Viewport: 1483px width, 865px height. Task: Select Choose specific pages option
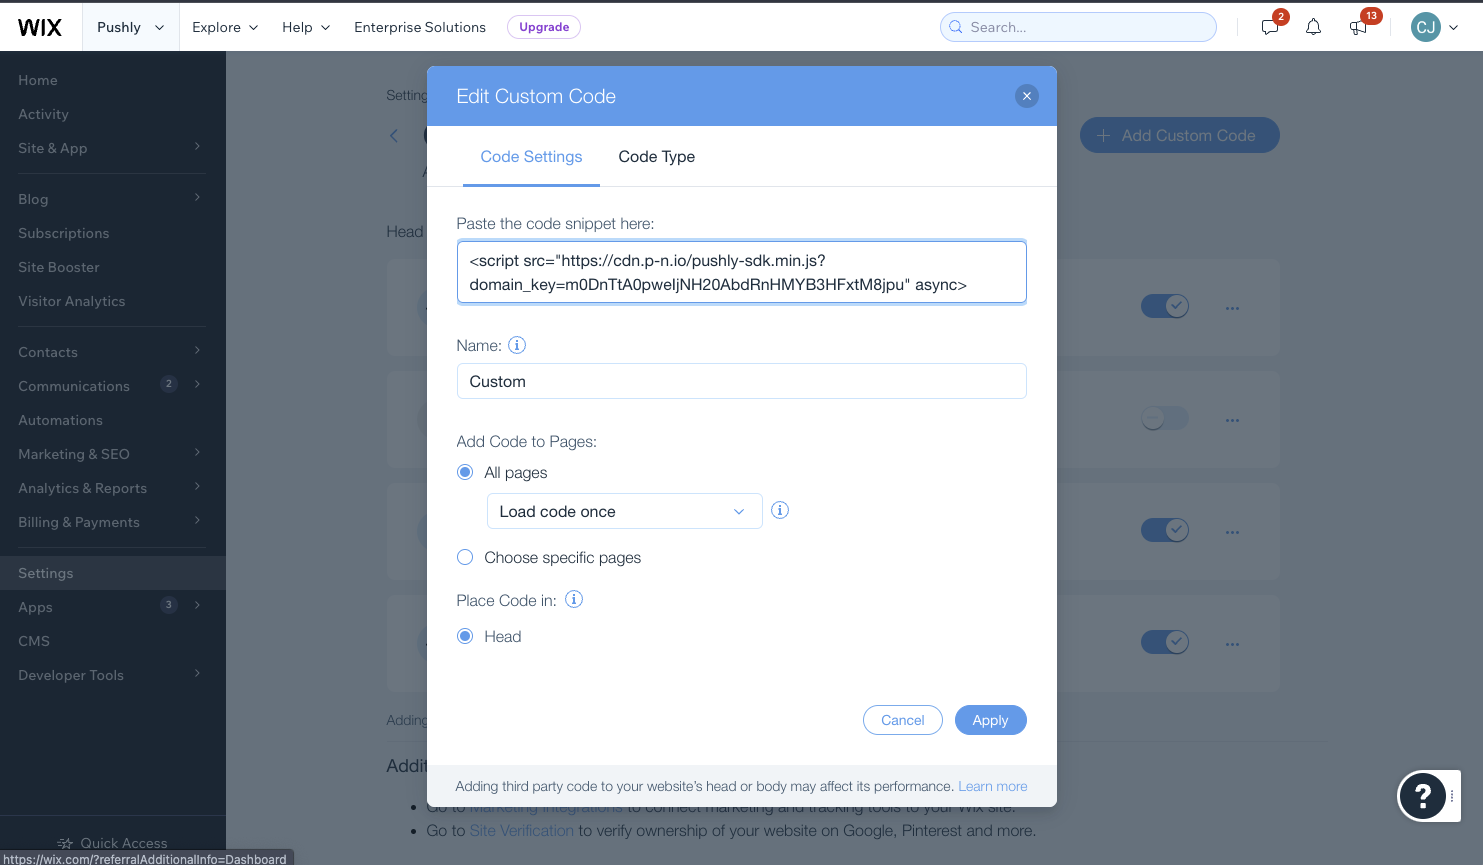click(465, 557)
